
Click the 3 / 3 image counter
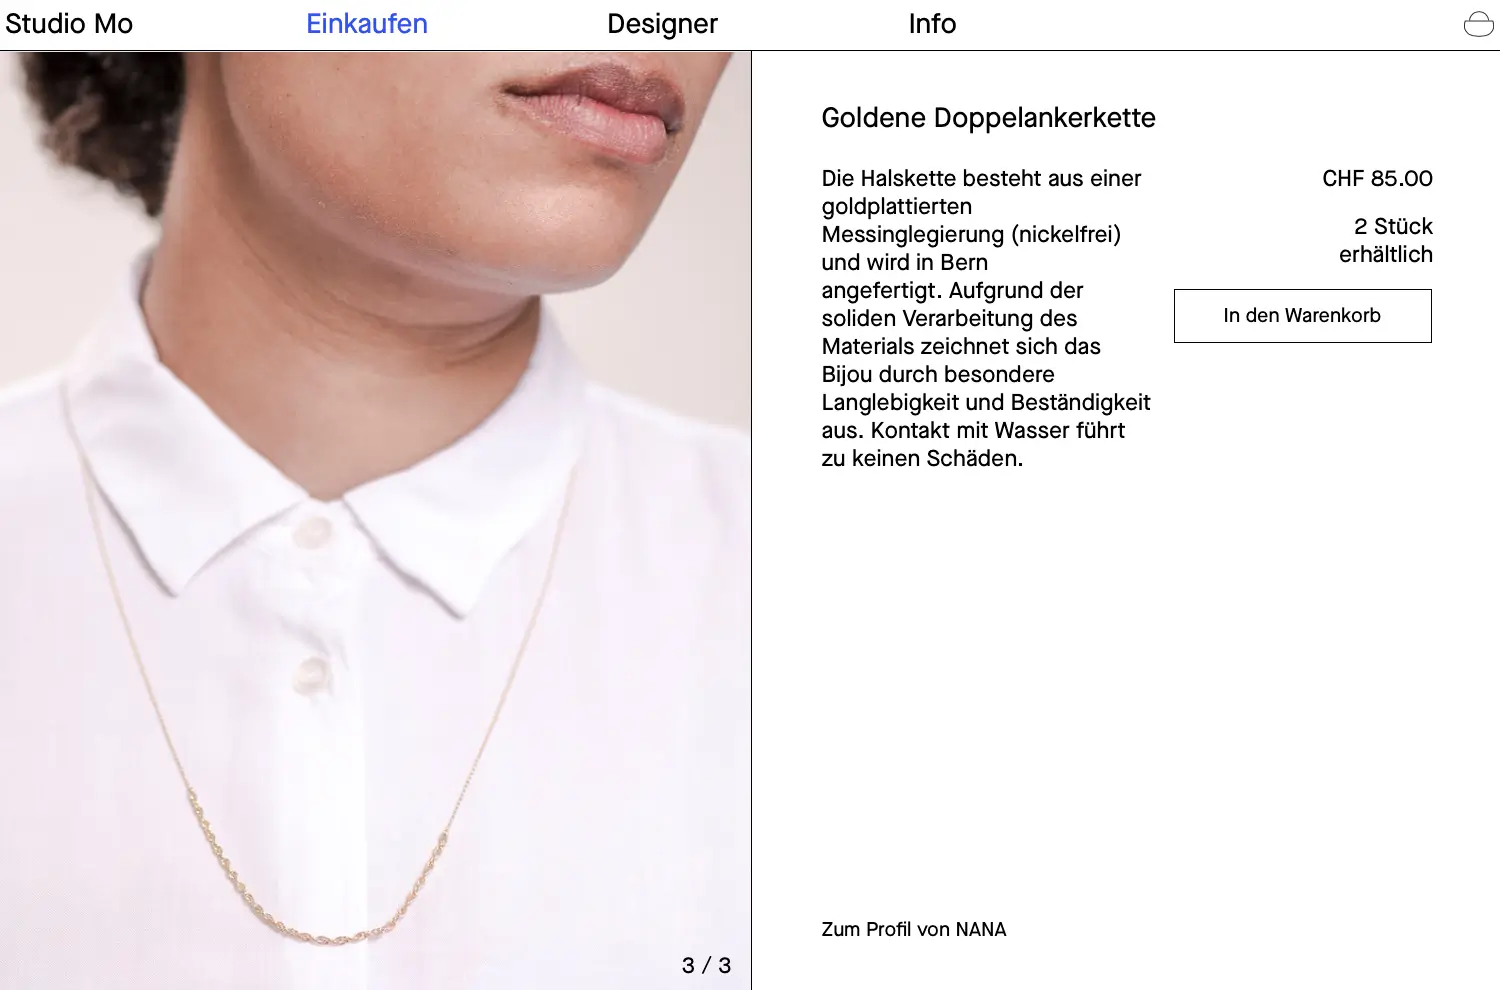pyautogui.click(x=706, y=965)
